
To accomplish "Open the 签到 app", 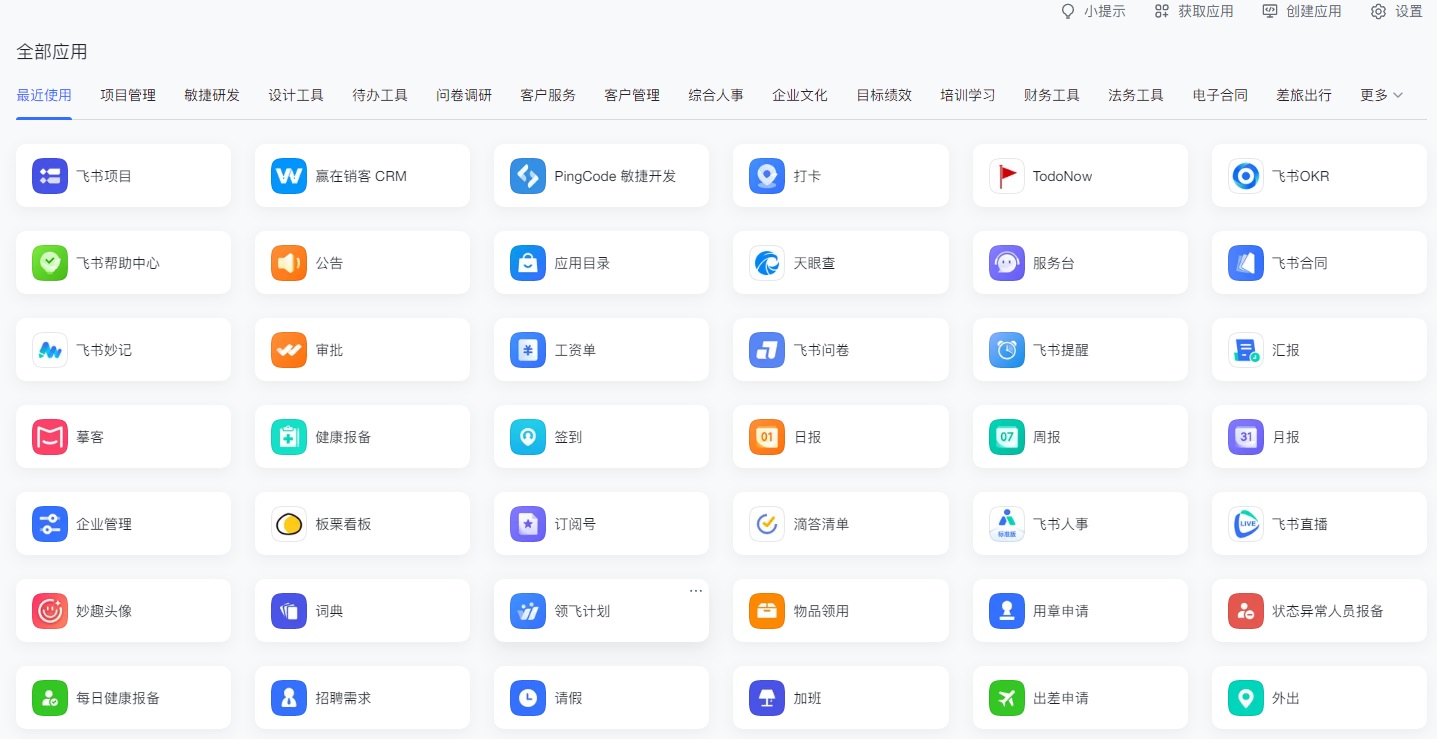I will [x=601, y=437].
